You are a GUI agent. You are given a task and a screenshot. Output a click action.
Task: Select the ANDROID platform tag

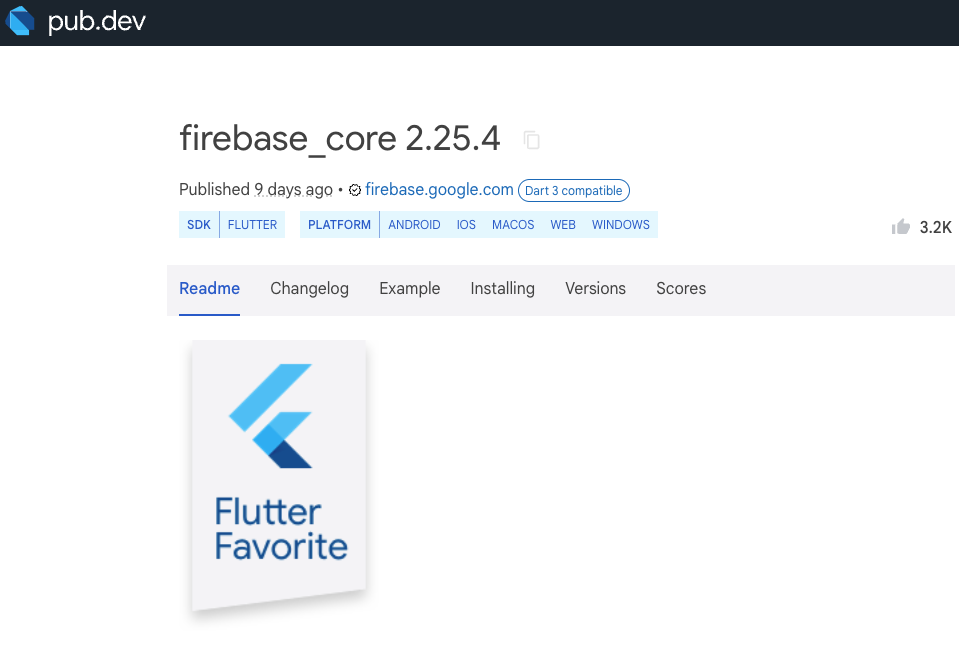(x=414, y=224)
